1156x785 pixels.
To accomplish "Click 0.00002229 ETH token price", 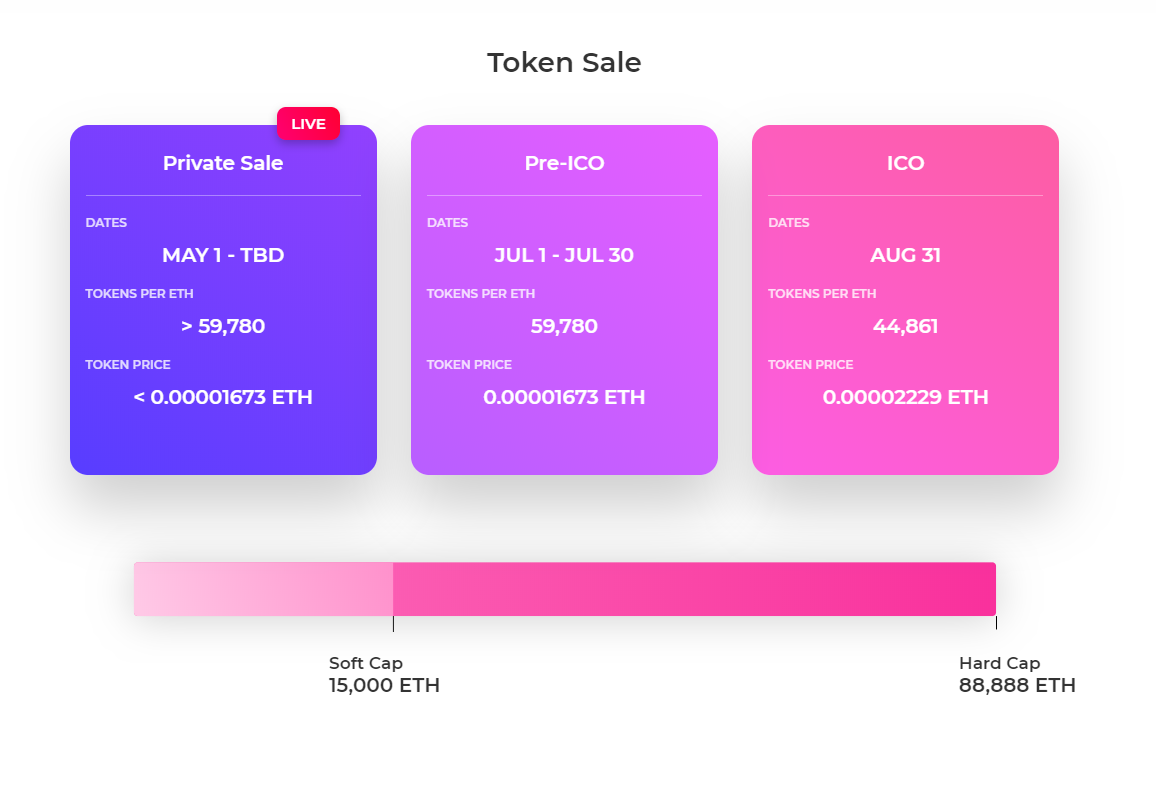I will pos(905,397).
